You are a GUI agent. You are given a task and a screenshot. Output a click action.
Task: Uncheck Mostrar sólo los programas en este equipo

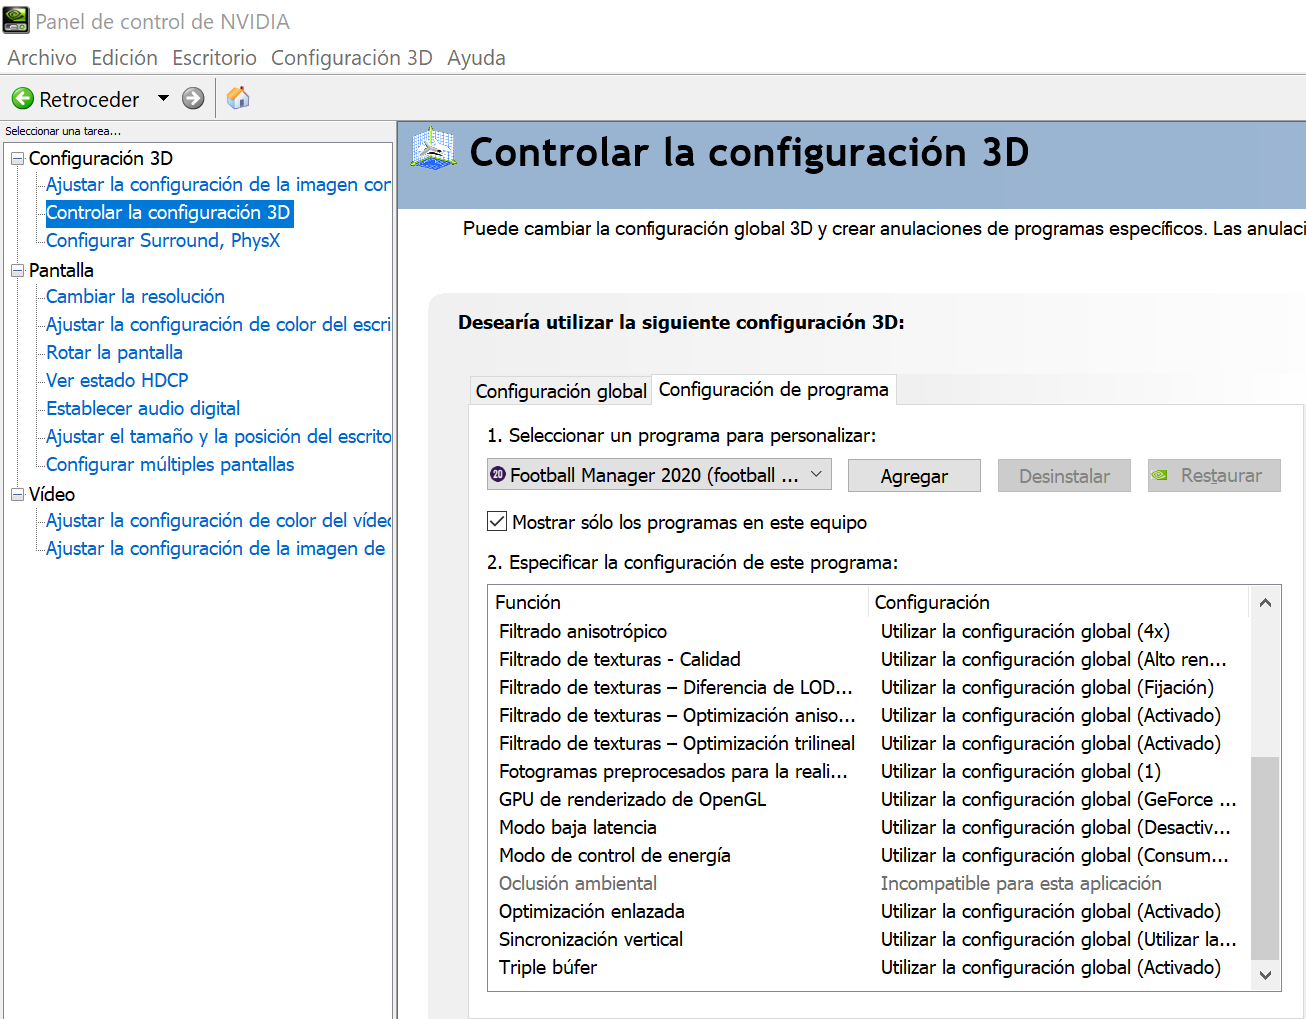coord(497,521)
